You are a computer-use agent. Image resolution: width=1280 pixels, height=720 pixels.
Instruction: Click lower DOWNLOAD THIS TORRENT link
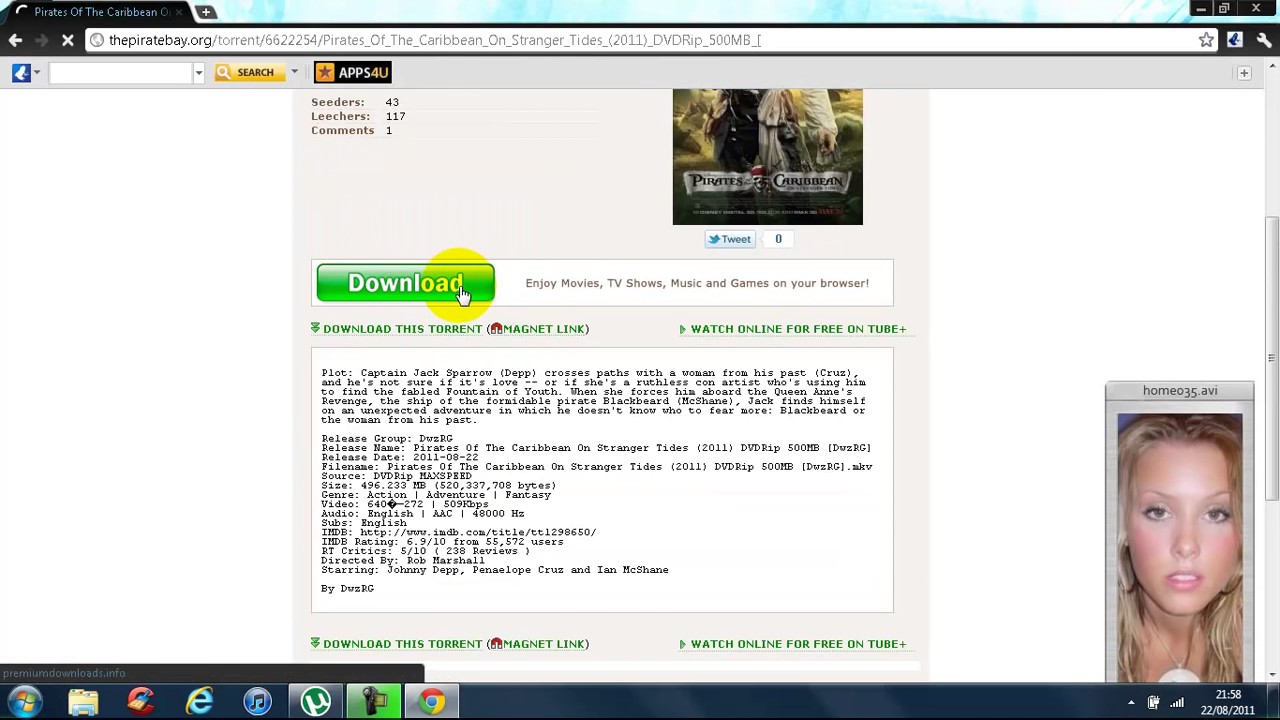(402, 644)
